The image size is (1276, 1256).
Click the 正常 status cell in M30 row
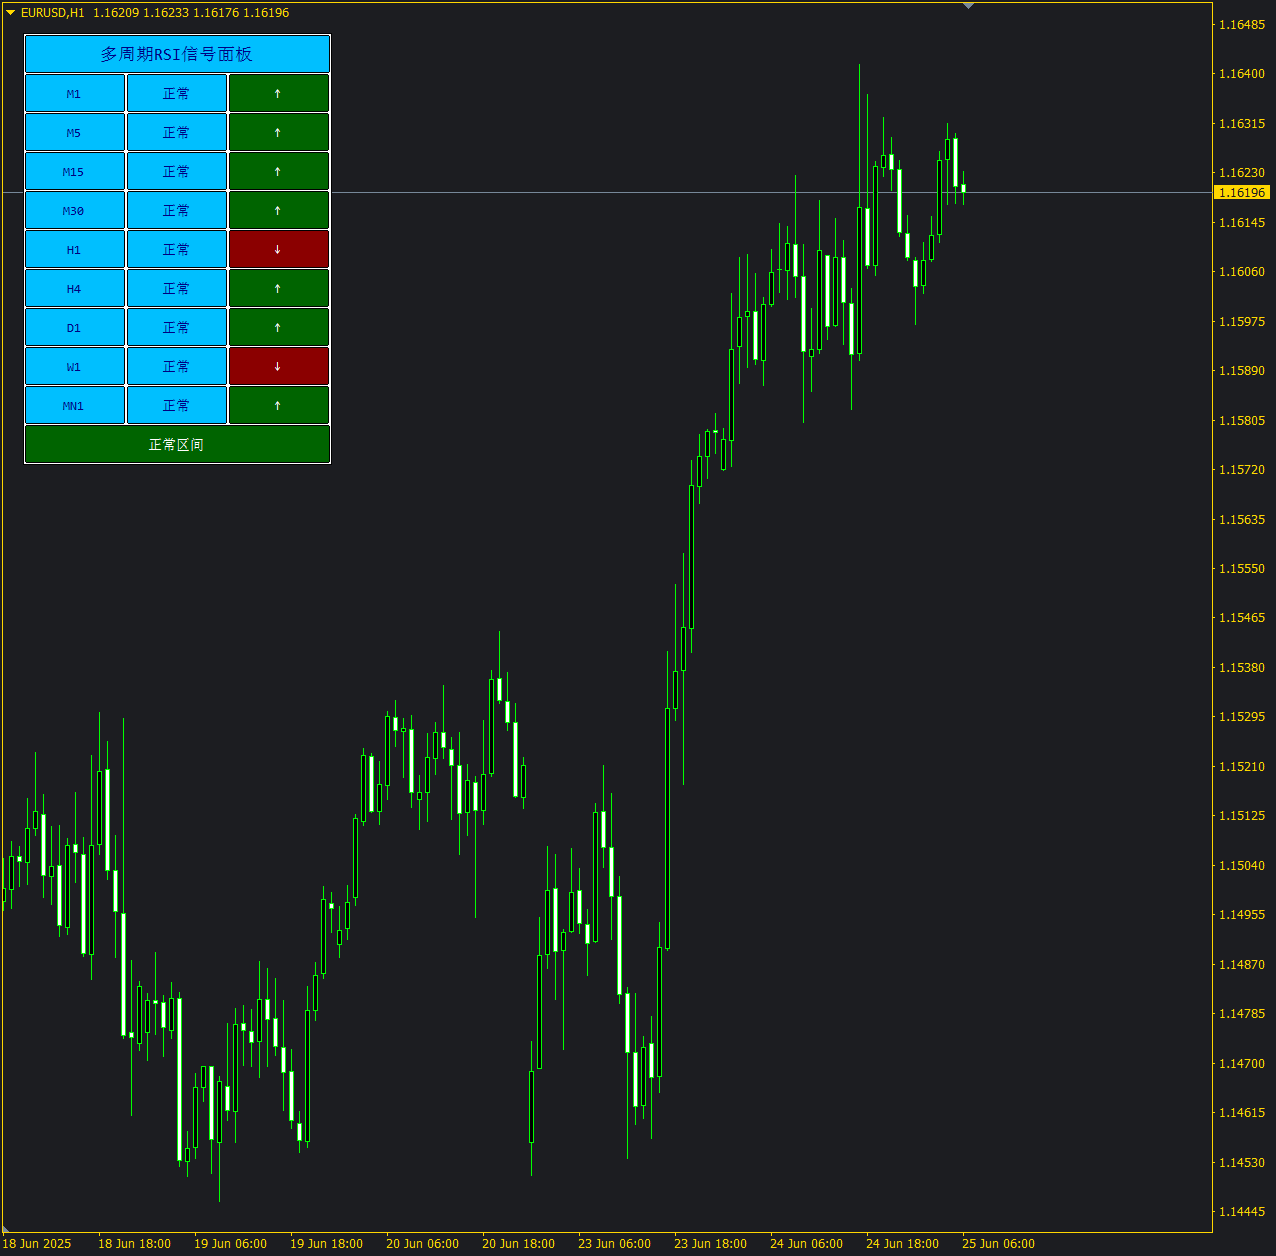[177, 210]
